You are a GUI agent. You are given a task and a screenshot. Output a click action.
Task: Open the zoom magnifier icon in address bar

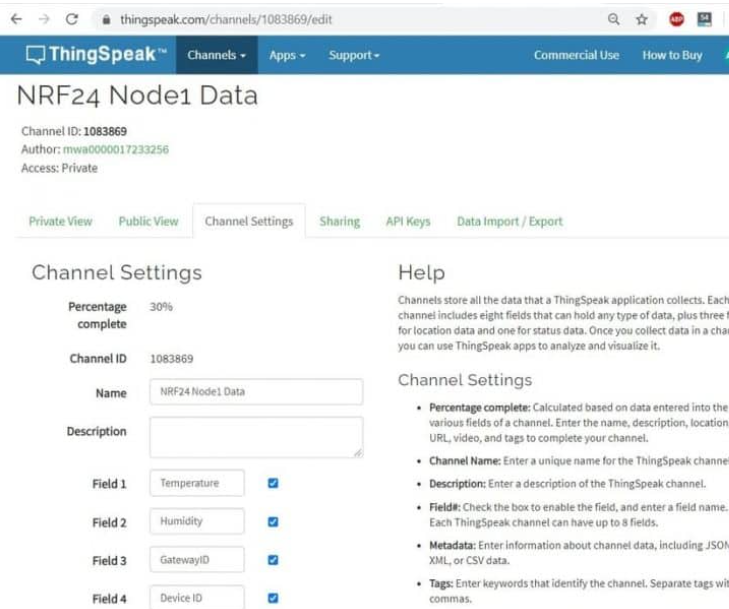tap(614, 19)
